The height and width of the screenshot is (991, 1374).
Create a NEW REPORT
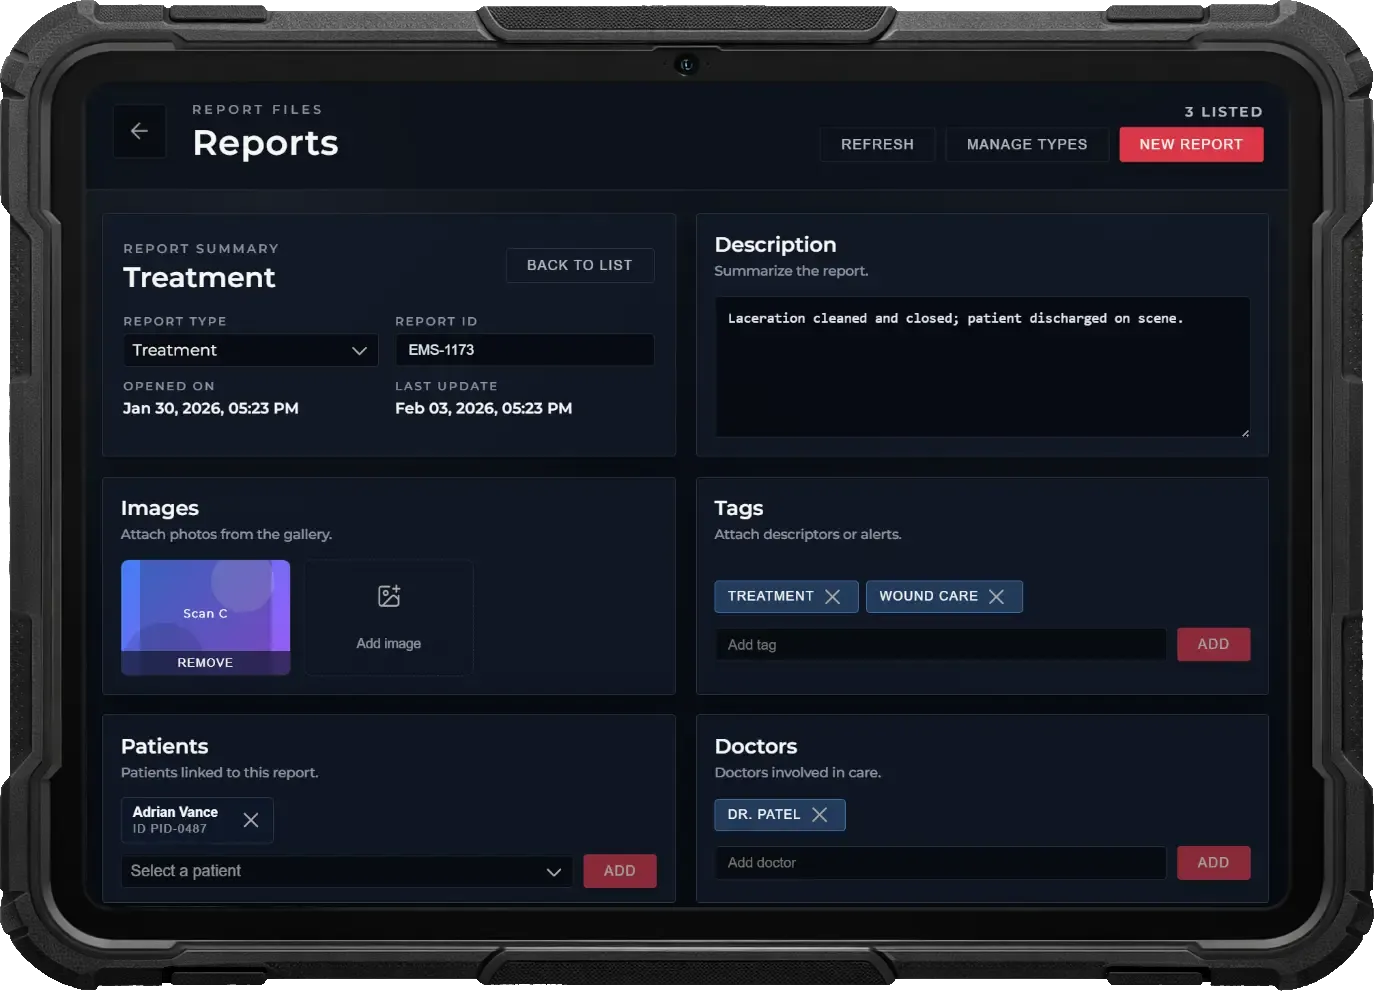(x=1190, y=144)
